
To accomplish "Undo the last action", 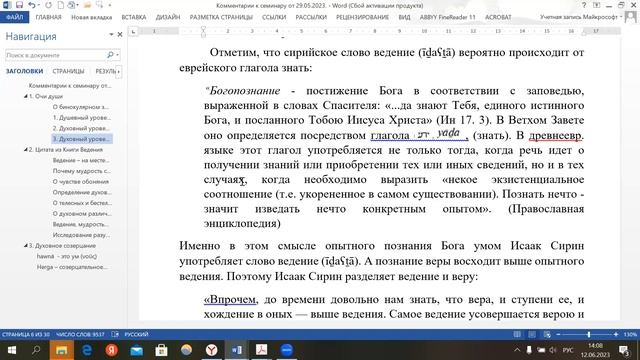I will 31,5.
